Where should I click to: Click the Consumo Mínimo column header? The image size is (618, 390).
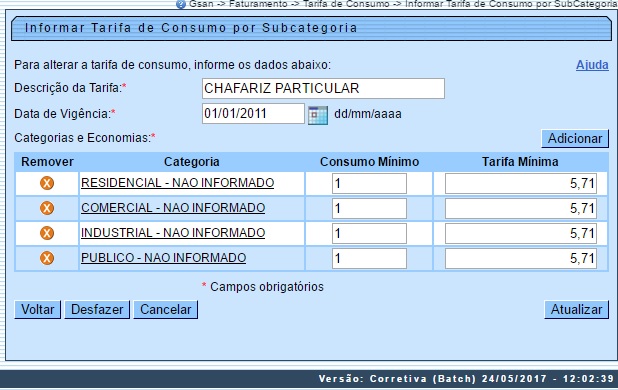tap(369, 162)
